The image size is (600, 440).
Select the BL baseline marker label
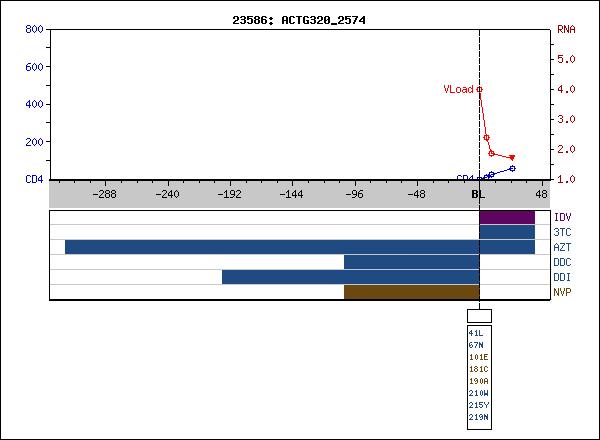click(478, 196)
